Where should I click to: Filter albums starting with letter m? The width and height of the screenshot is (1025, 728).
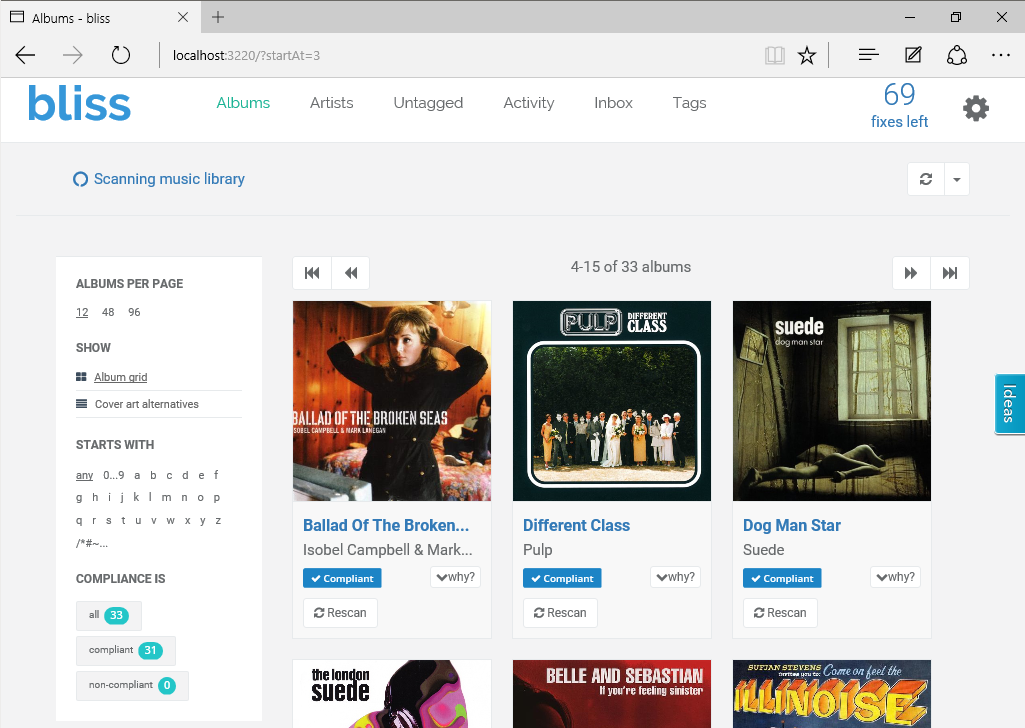tap(167, 497)
